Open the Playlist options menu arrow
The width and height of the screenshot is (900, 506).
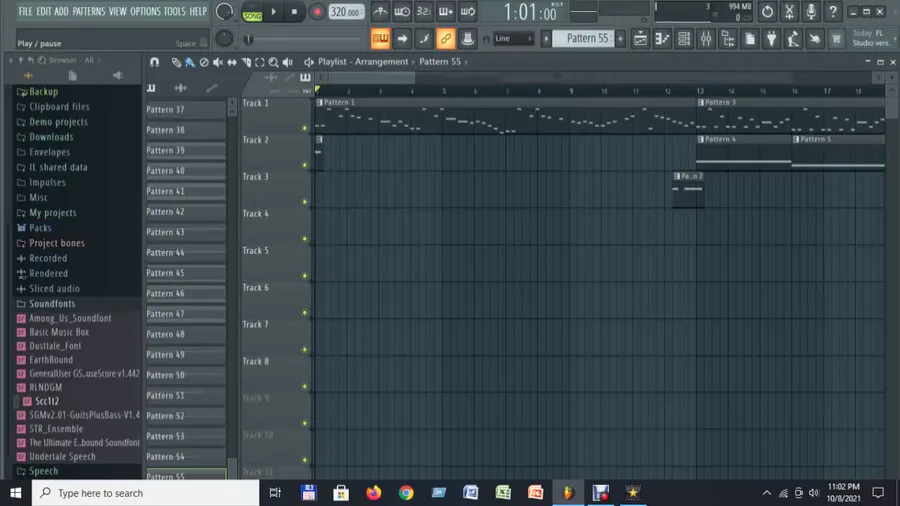[x=309, y=62]
